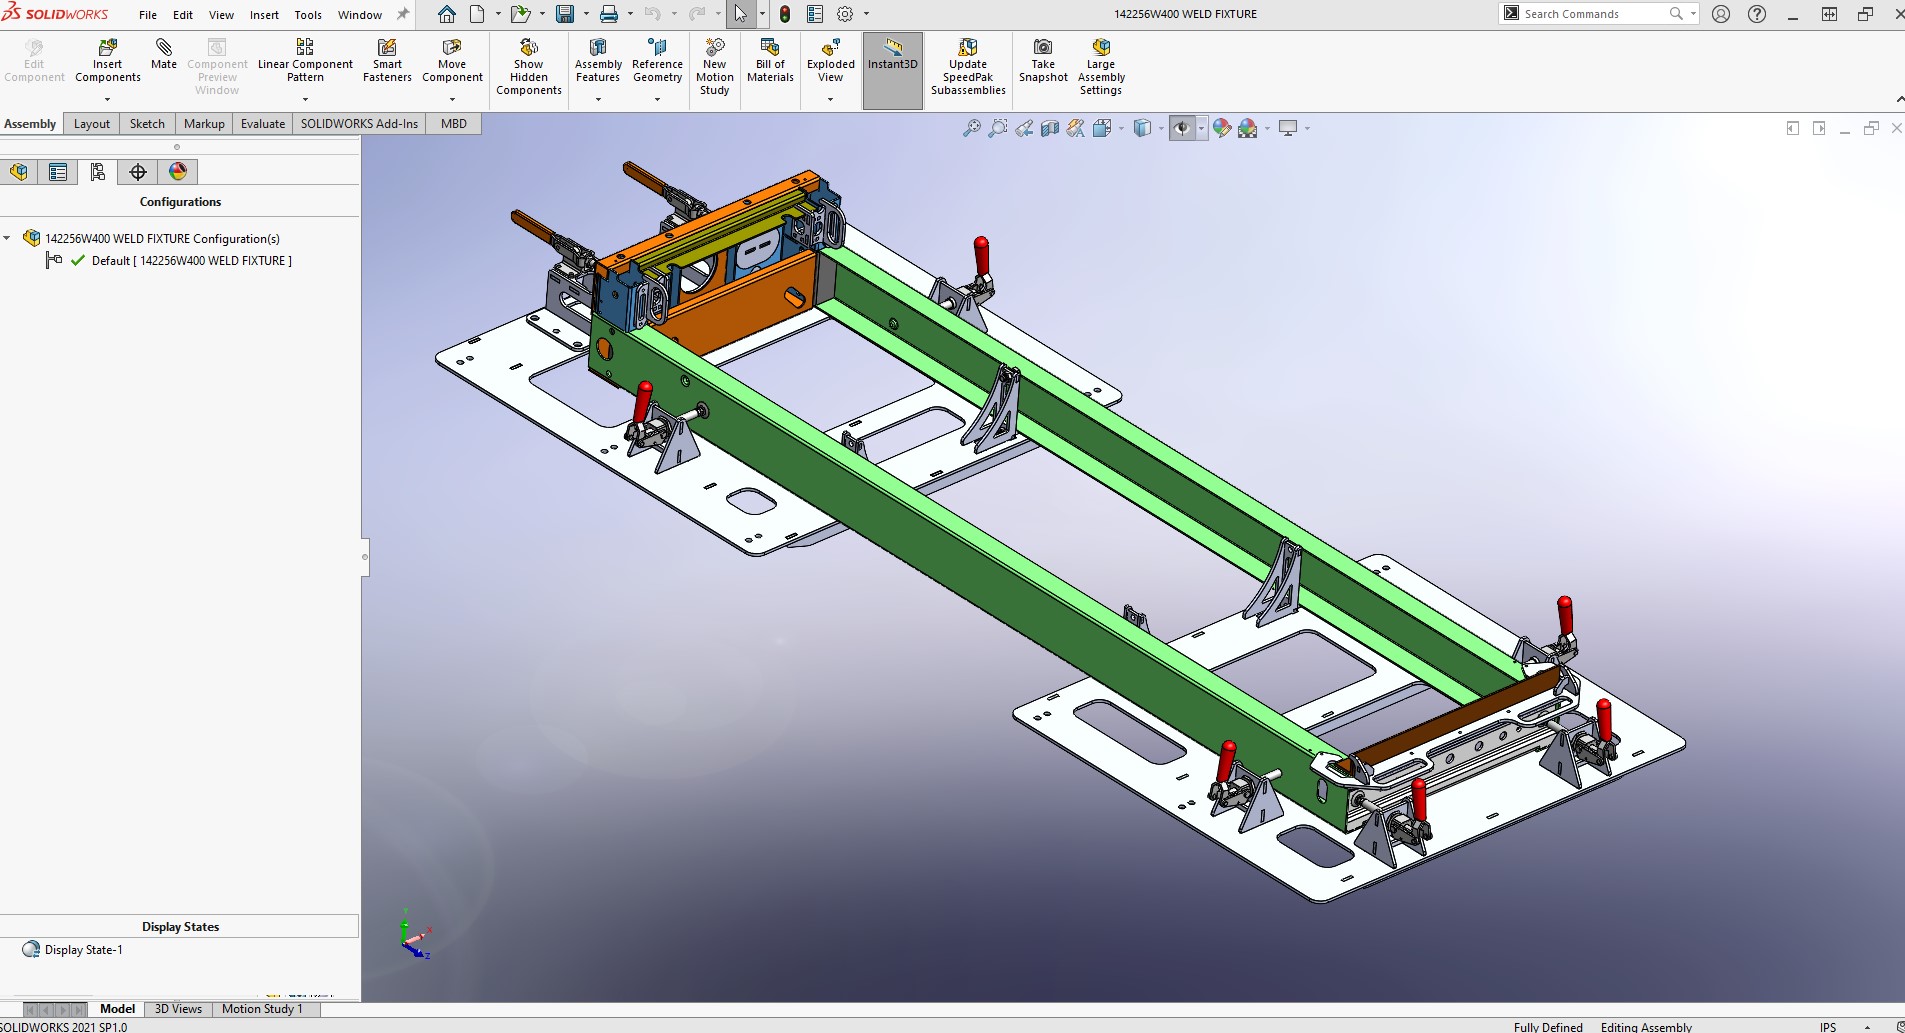1905x1033 pixels.
Task: Switch to ConfigurationManager tab
Action: tap(97, 172)
